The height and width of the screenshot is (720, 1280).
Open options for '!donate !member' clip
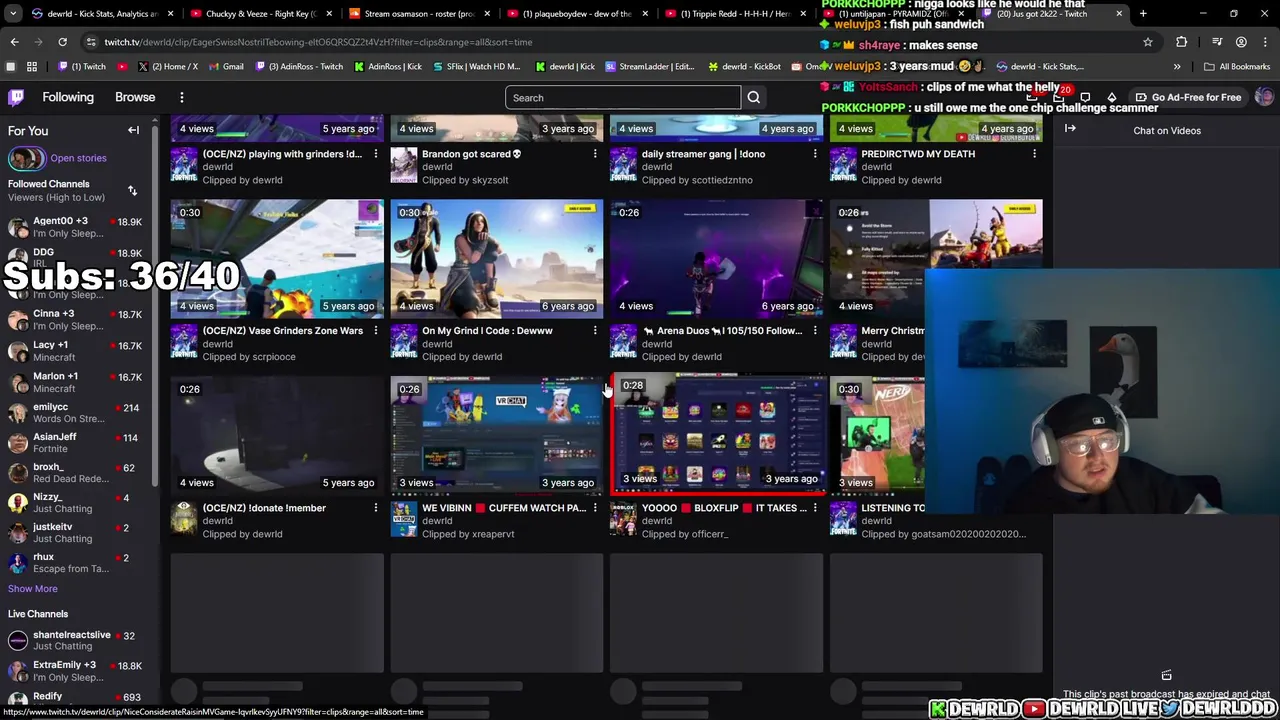(376, 508)
